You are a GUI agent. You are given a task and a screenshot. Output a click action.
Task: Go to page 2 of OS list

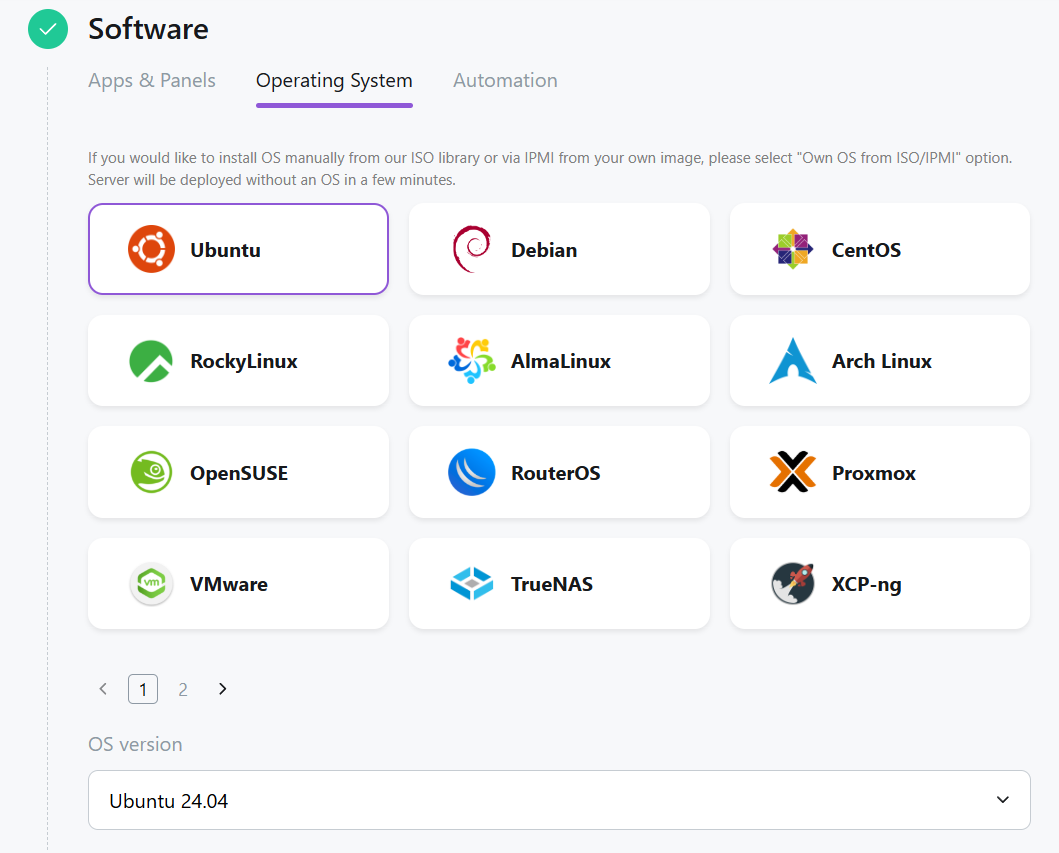coord(183,689)
